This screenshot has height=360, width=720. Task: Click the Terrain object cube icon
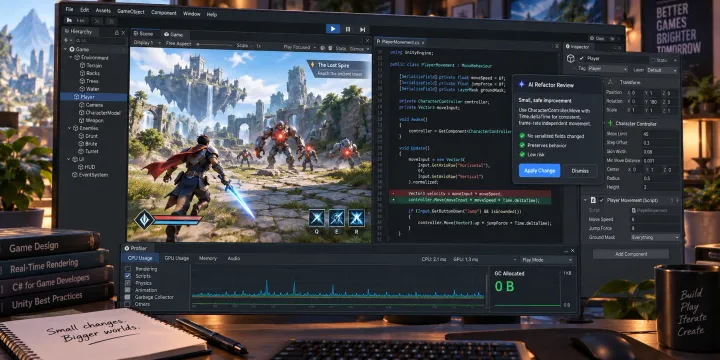tap(82, 66)
